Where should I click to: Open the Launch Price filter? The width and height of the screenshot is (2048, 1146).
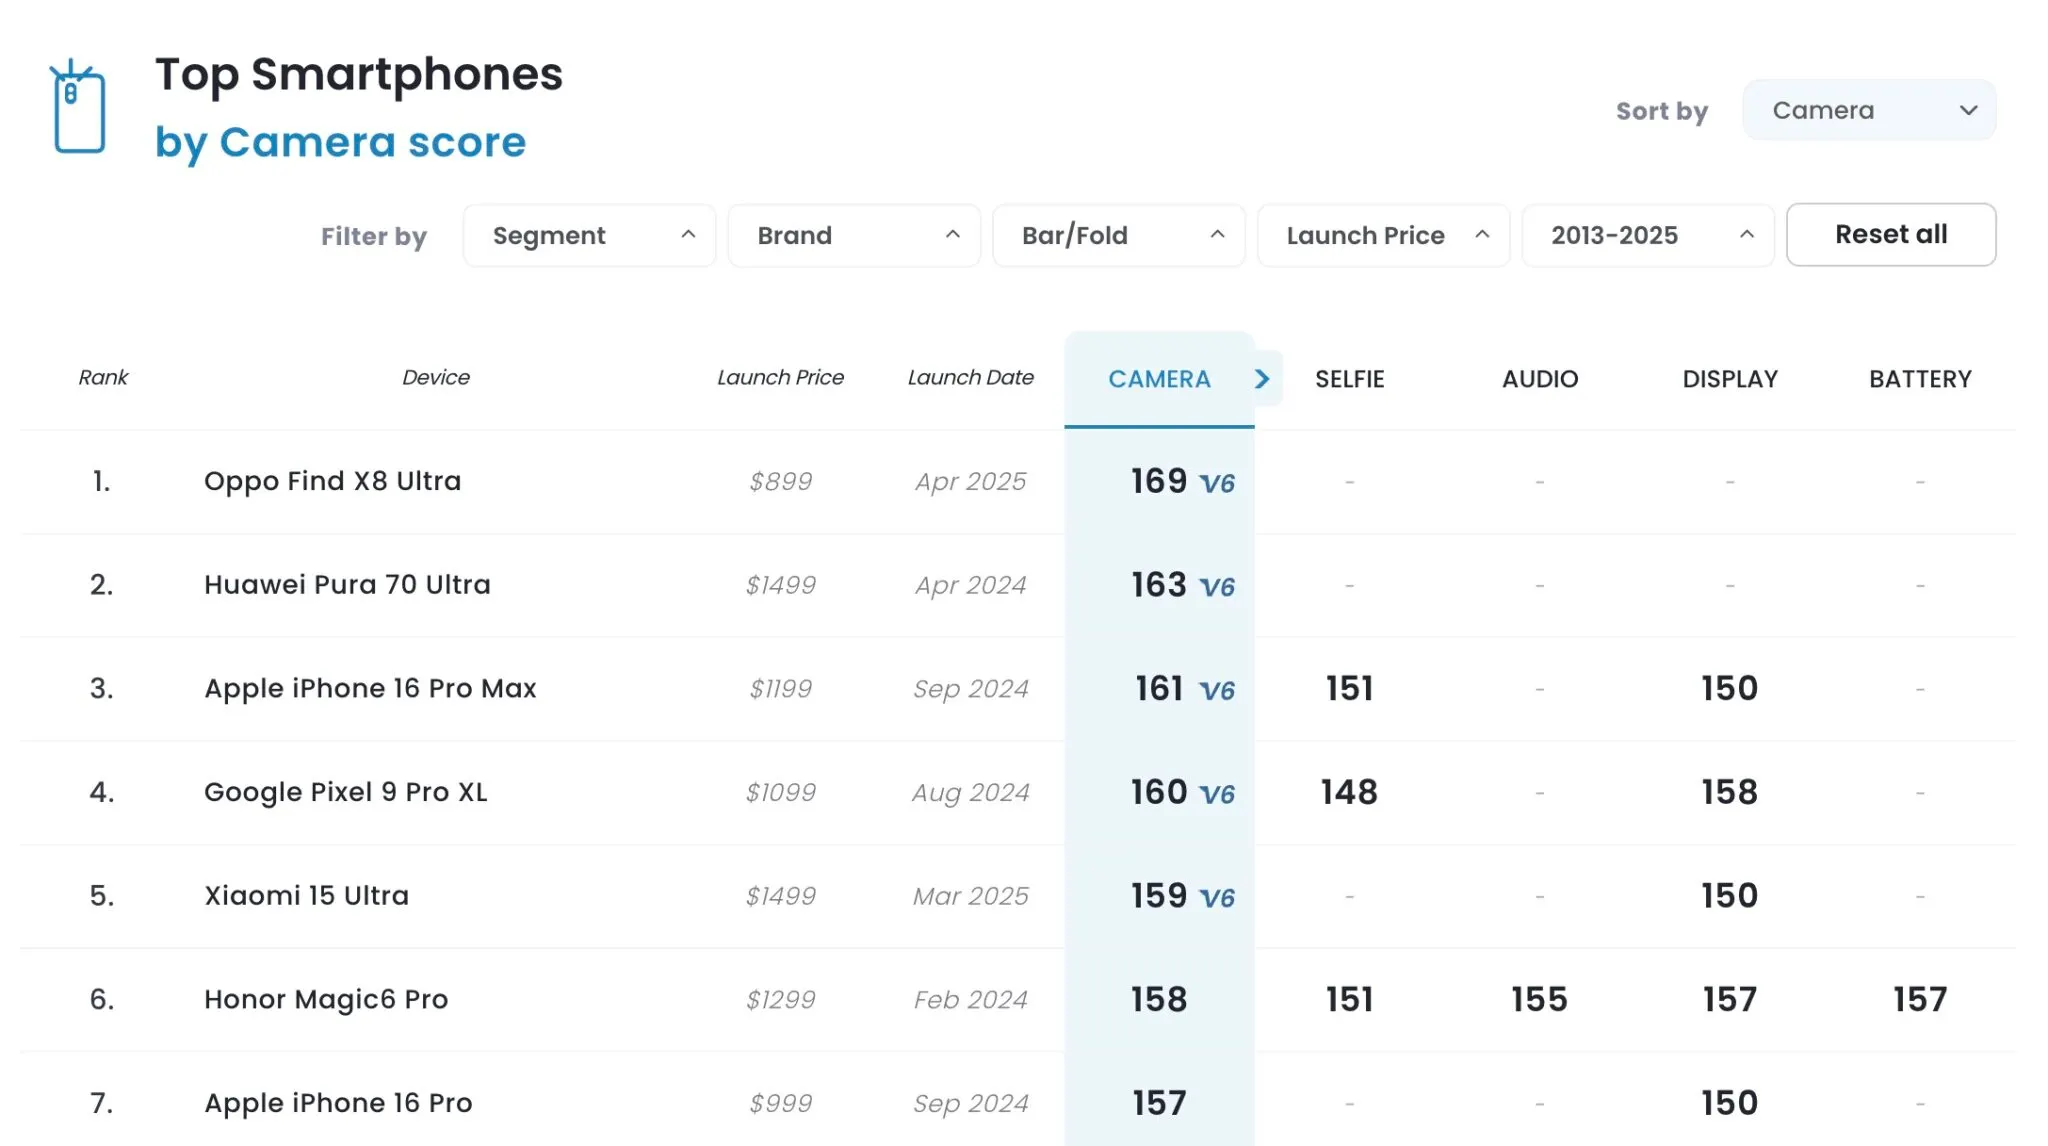pos(1383,236)
